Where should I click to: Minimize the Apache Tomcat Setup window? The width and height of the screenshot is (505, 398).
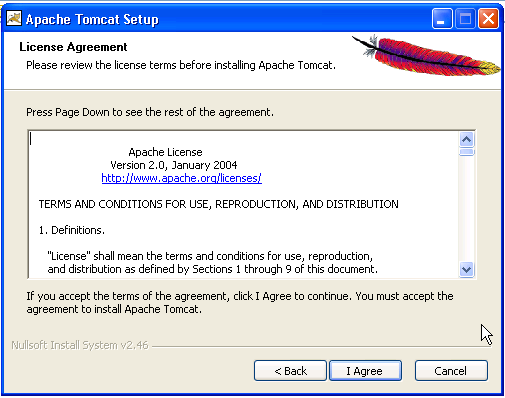click(x=442, y=19)
